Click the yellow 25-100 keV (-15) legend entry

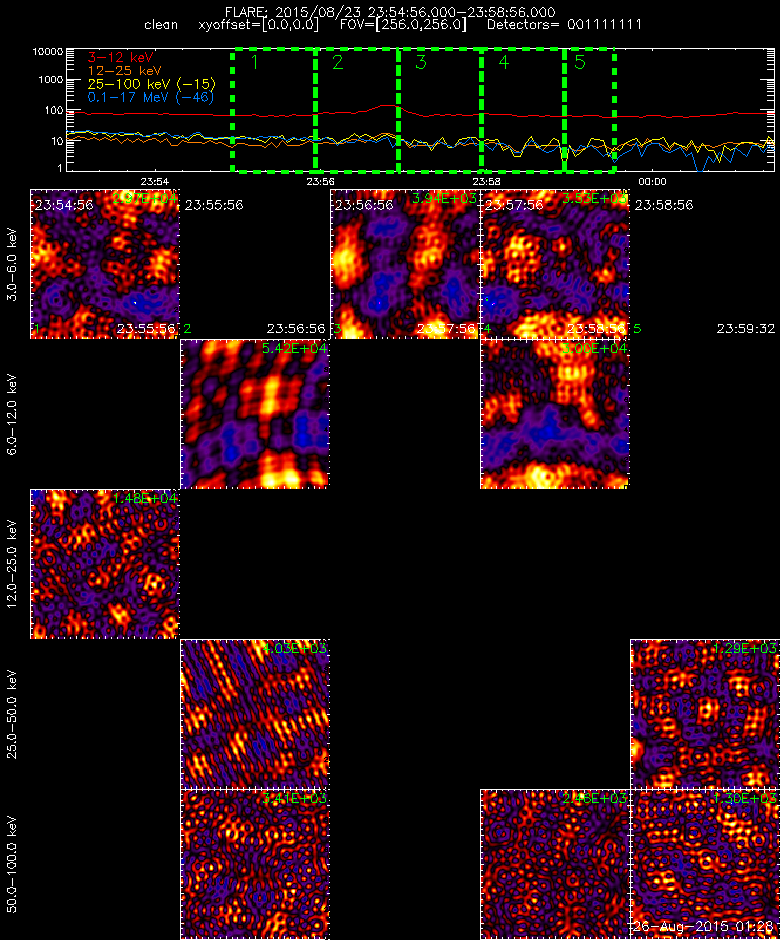pos(152,84)
